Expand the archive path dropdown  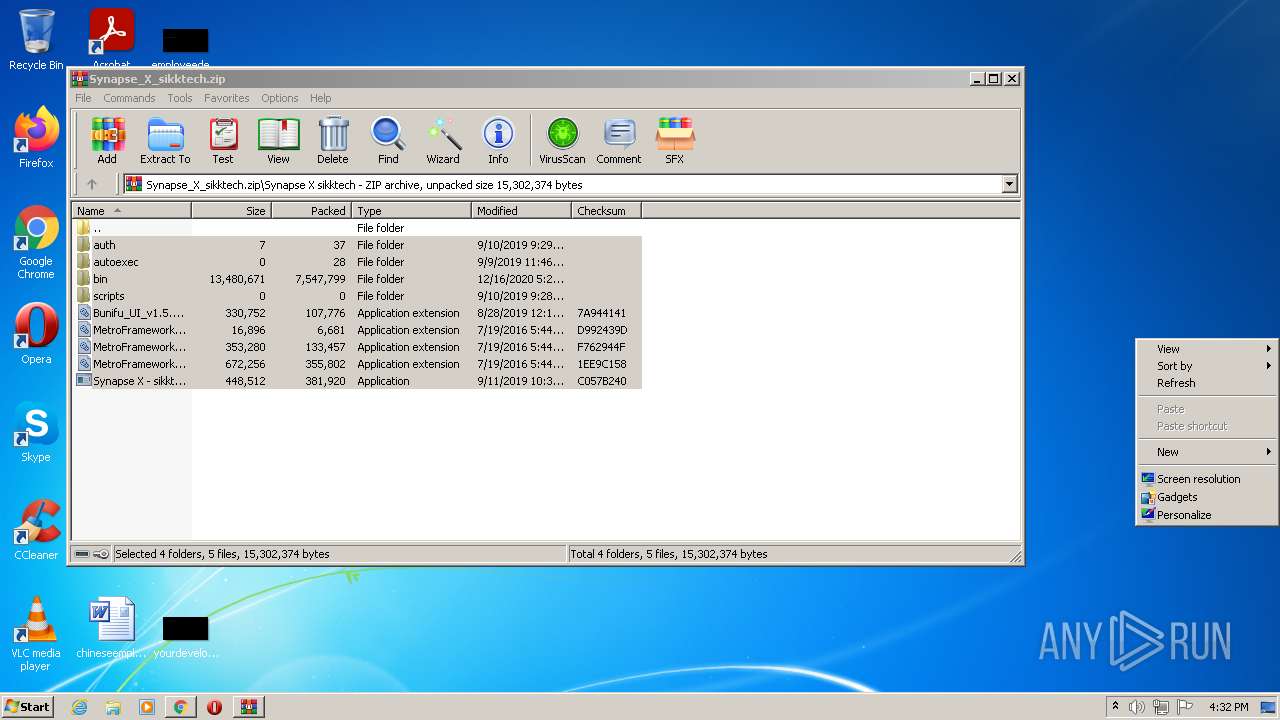point(1009,184)
